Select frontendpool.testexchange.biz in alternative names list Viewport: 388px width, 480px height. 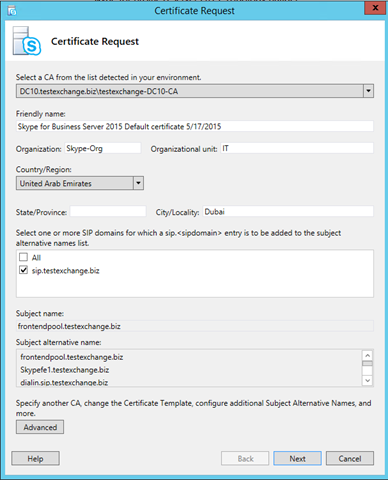click(x=72, y=357)
